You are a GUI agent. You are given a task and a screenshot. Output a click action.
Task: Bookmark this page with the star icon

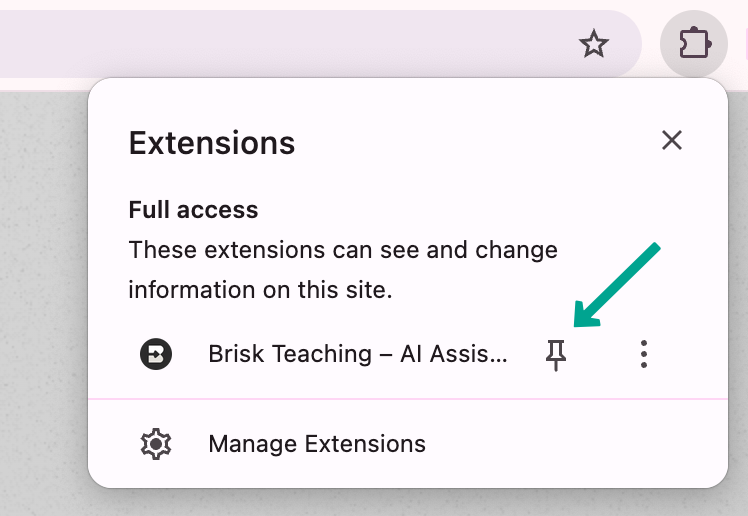[594, 44]
